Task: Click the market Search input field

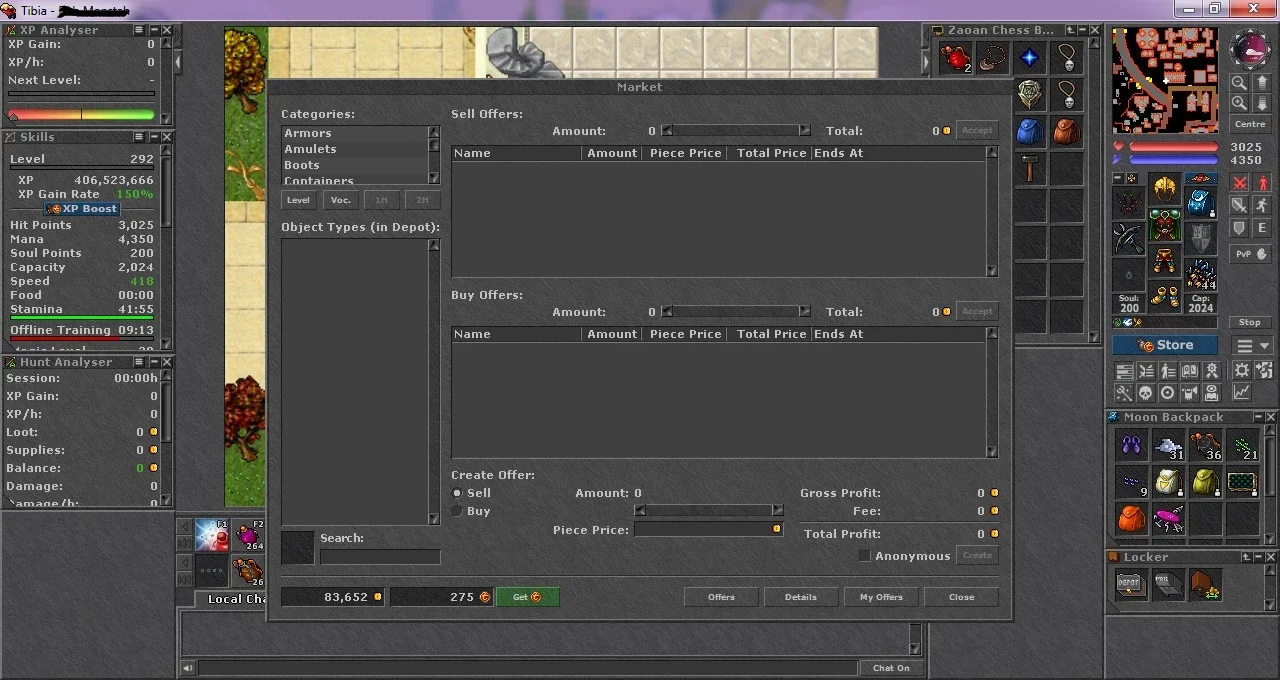Action: click(x=380, y=557)
